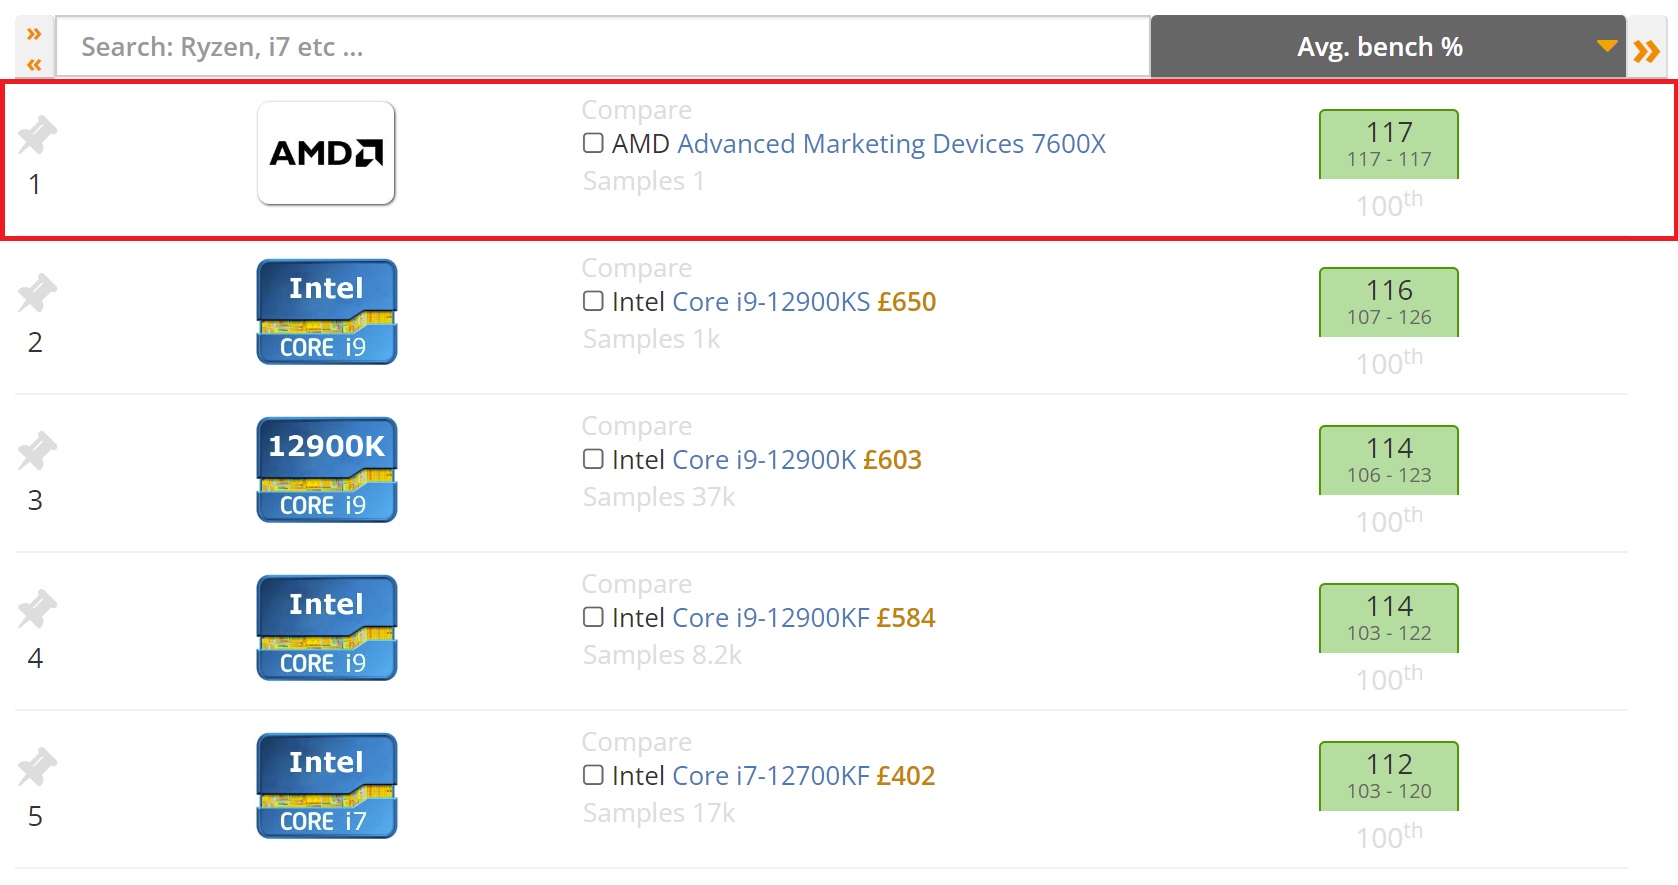Viewport: 1678px width, 885px height.
Task: Pin the Core i7-12700KF entry
Action: (x=37, y=768)
